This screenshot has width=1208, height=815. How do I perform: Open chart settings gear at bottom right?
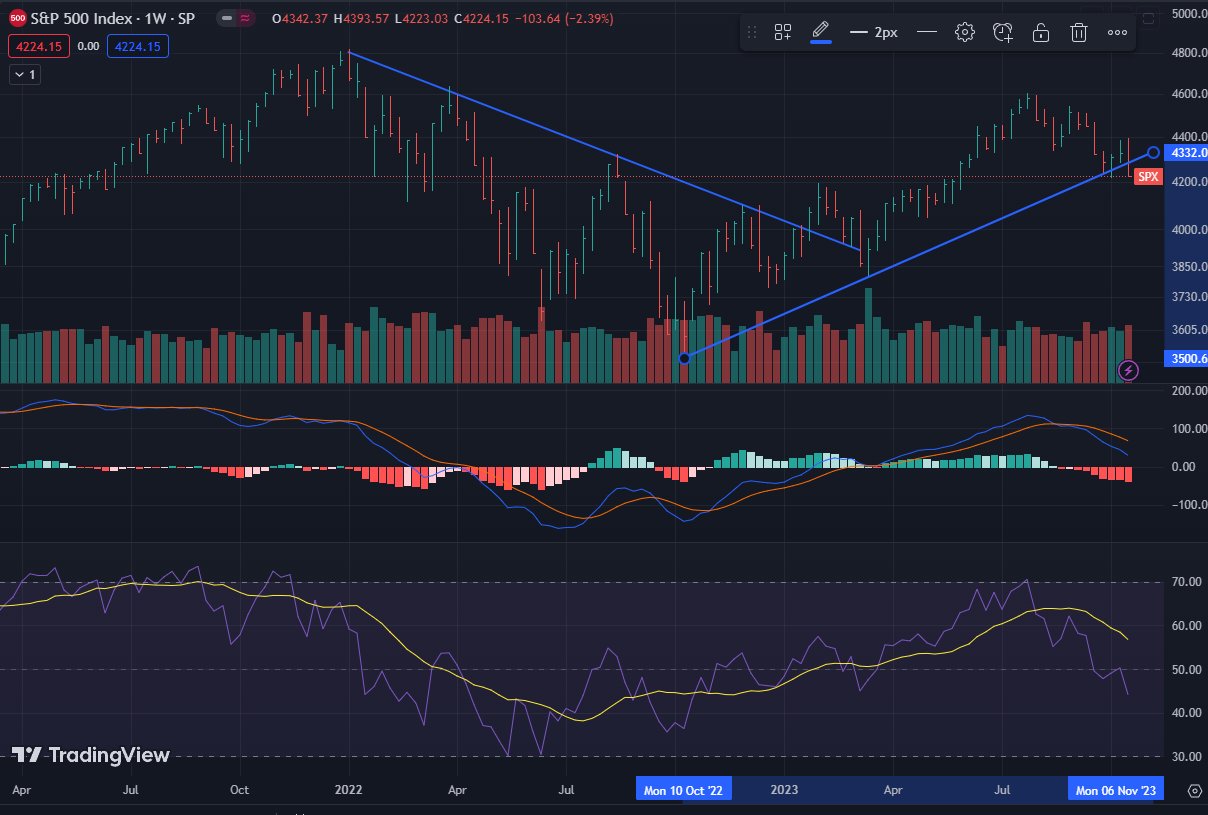click(x=1194, y=790)
